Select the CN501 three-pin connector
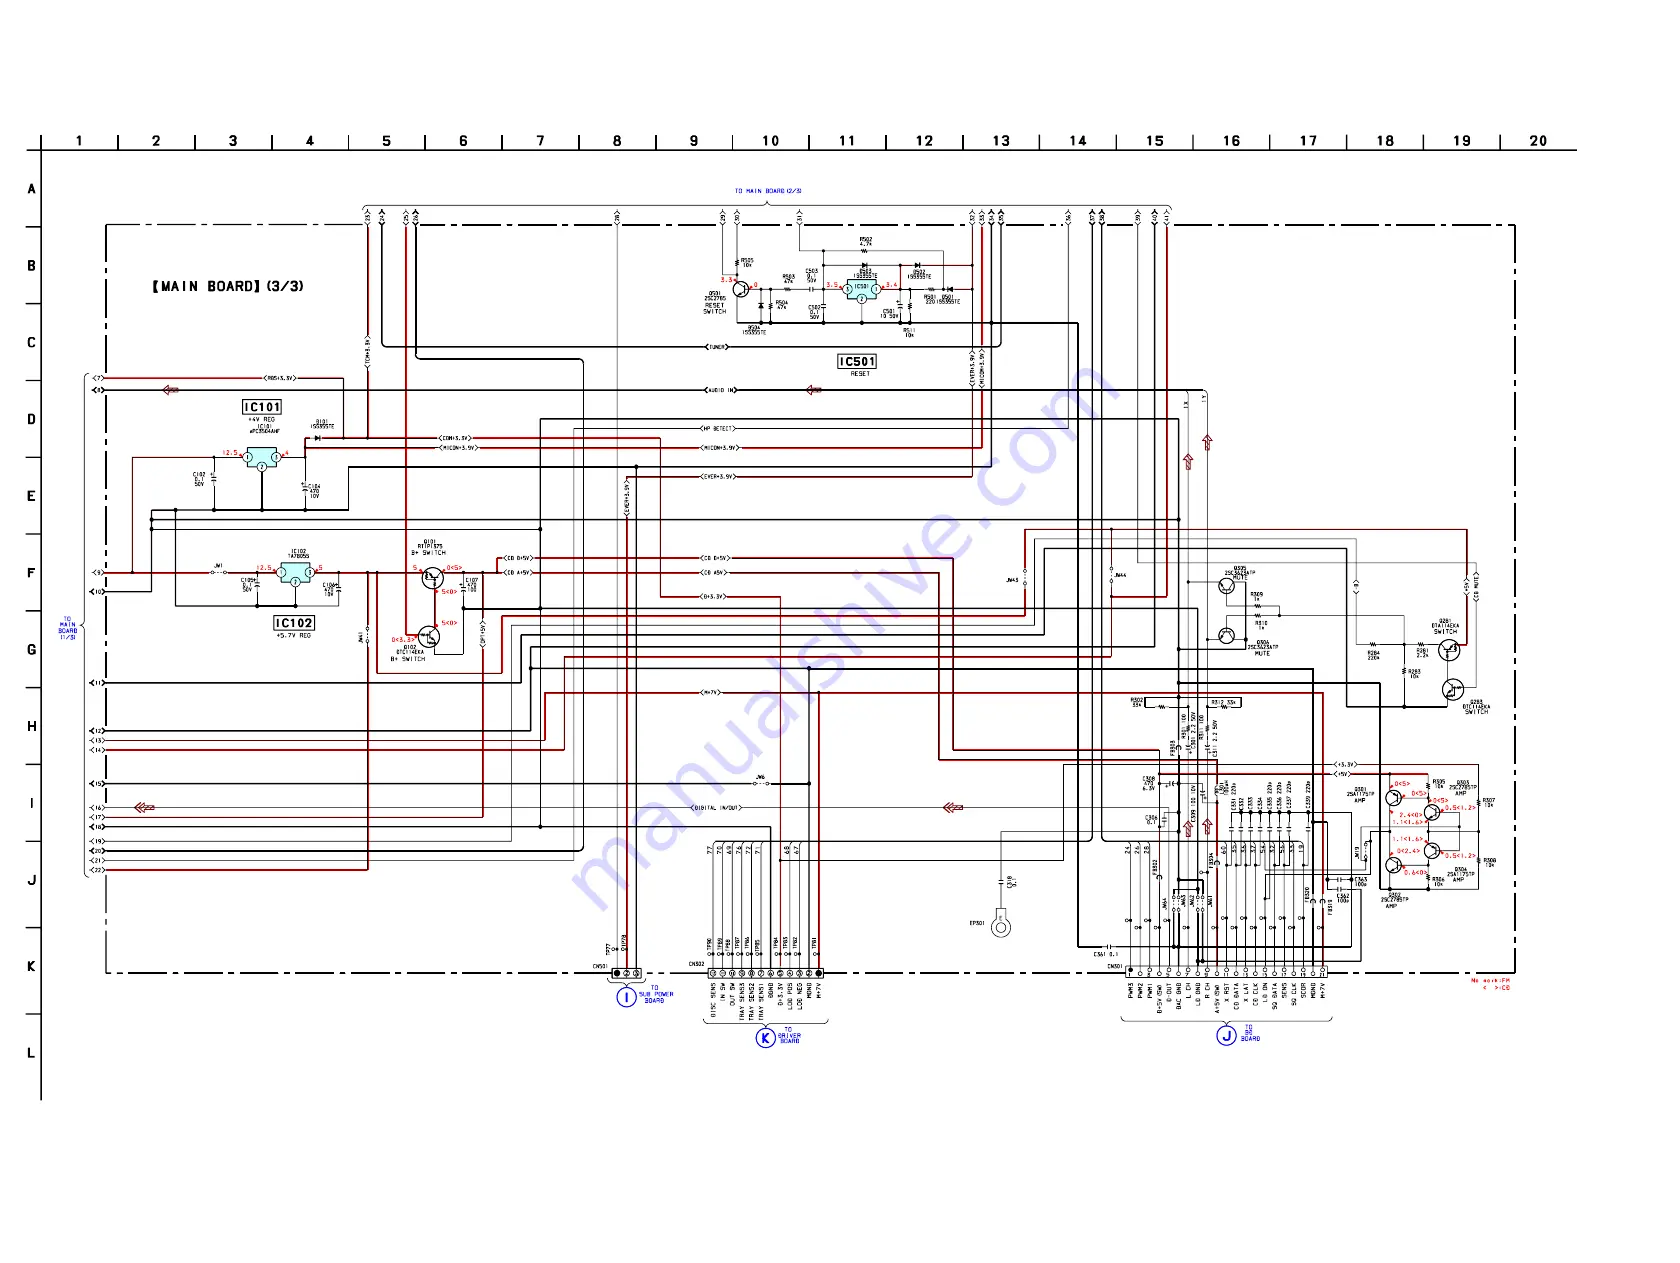1680x1263 pixels. [626, 973]
